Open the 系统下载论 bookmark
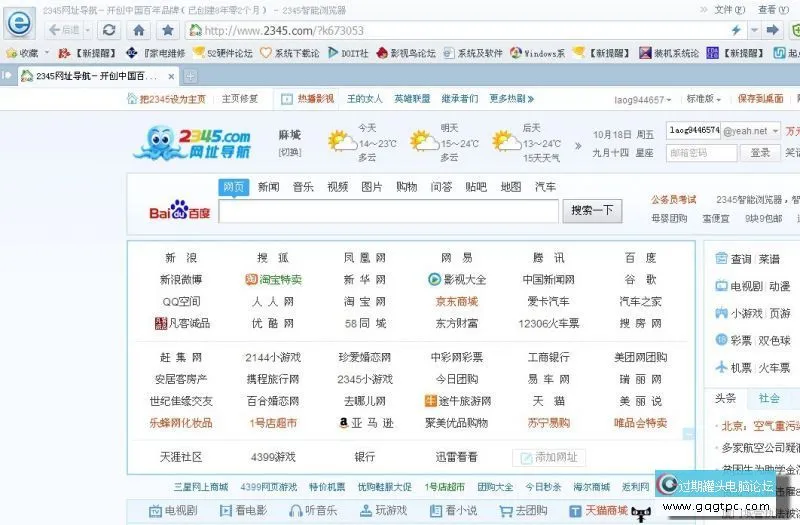Image resolution: width=800 pixels, height=525 pixels. 290,53
